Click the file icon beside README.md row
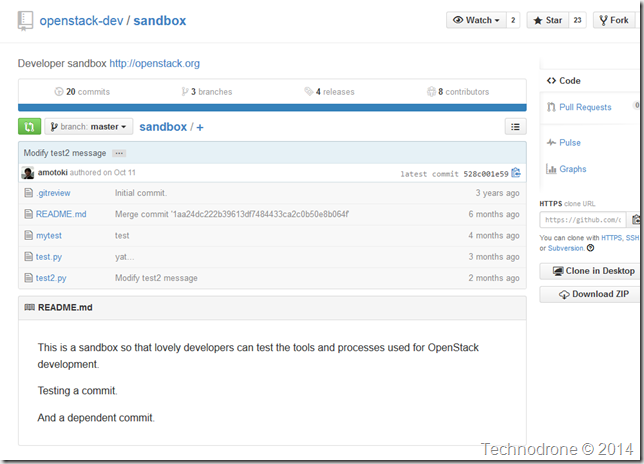Screen dimensions: 644x464 point(28,214)
